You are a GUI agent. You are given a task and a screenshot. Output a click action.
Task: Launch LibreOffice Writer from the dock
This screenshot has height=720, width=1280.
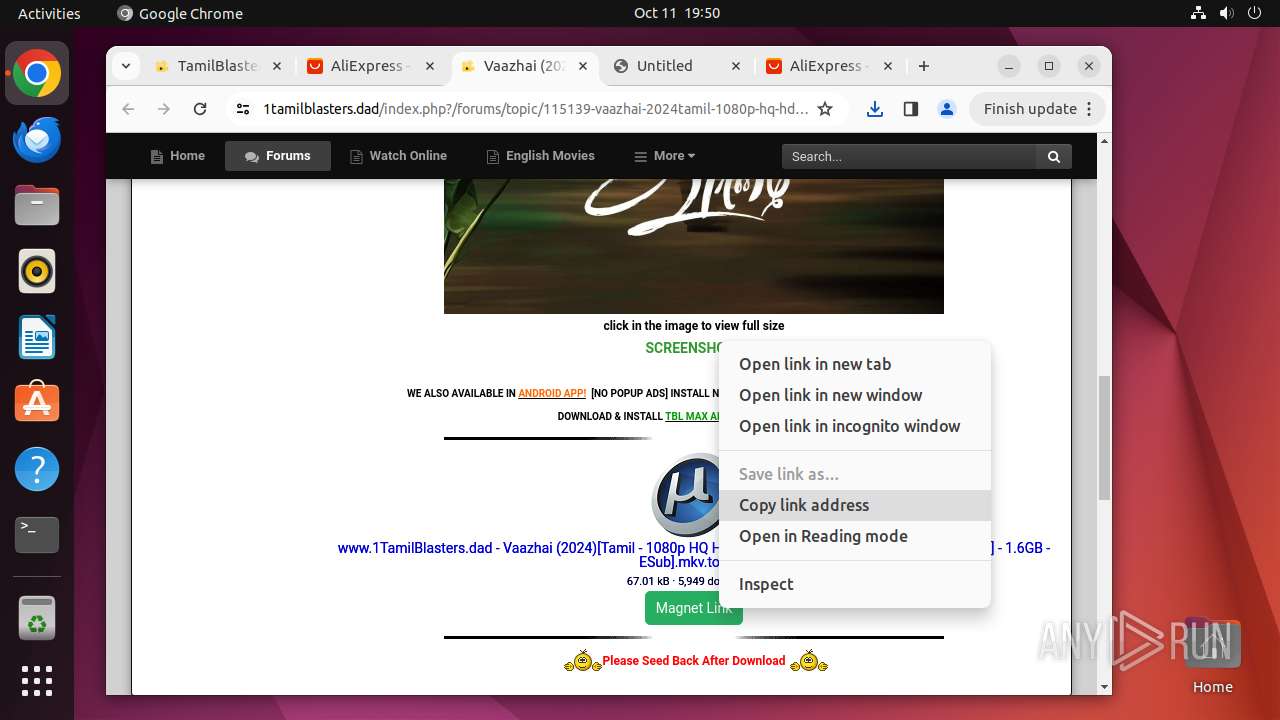pyautogui.click(x=37, y=337)
